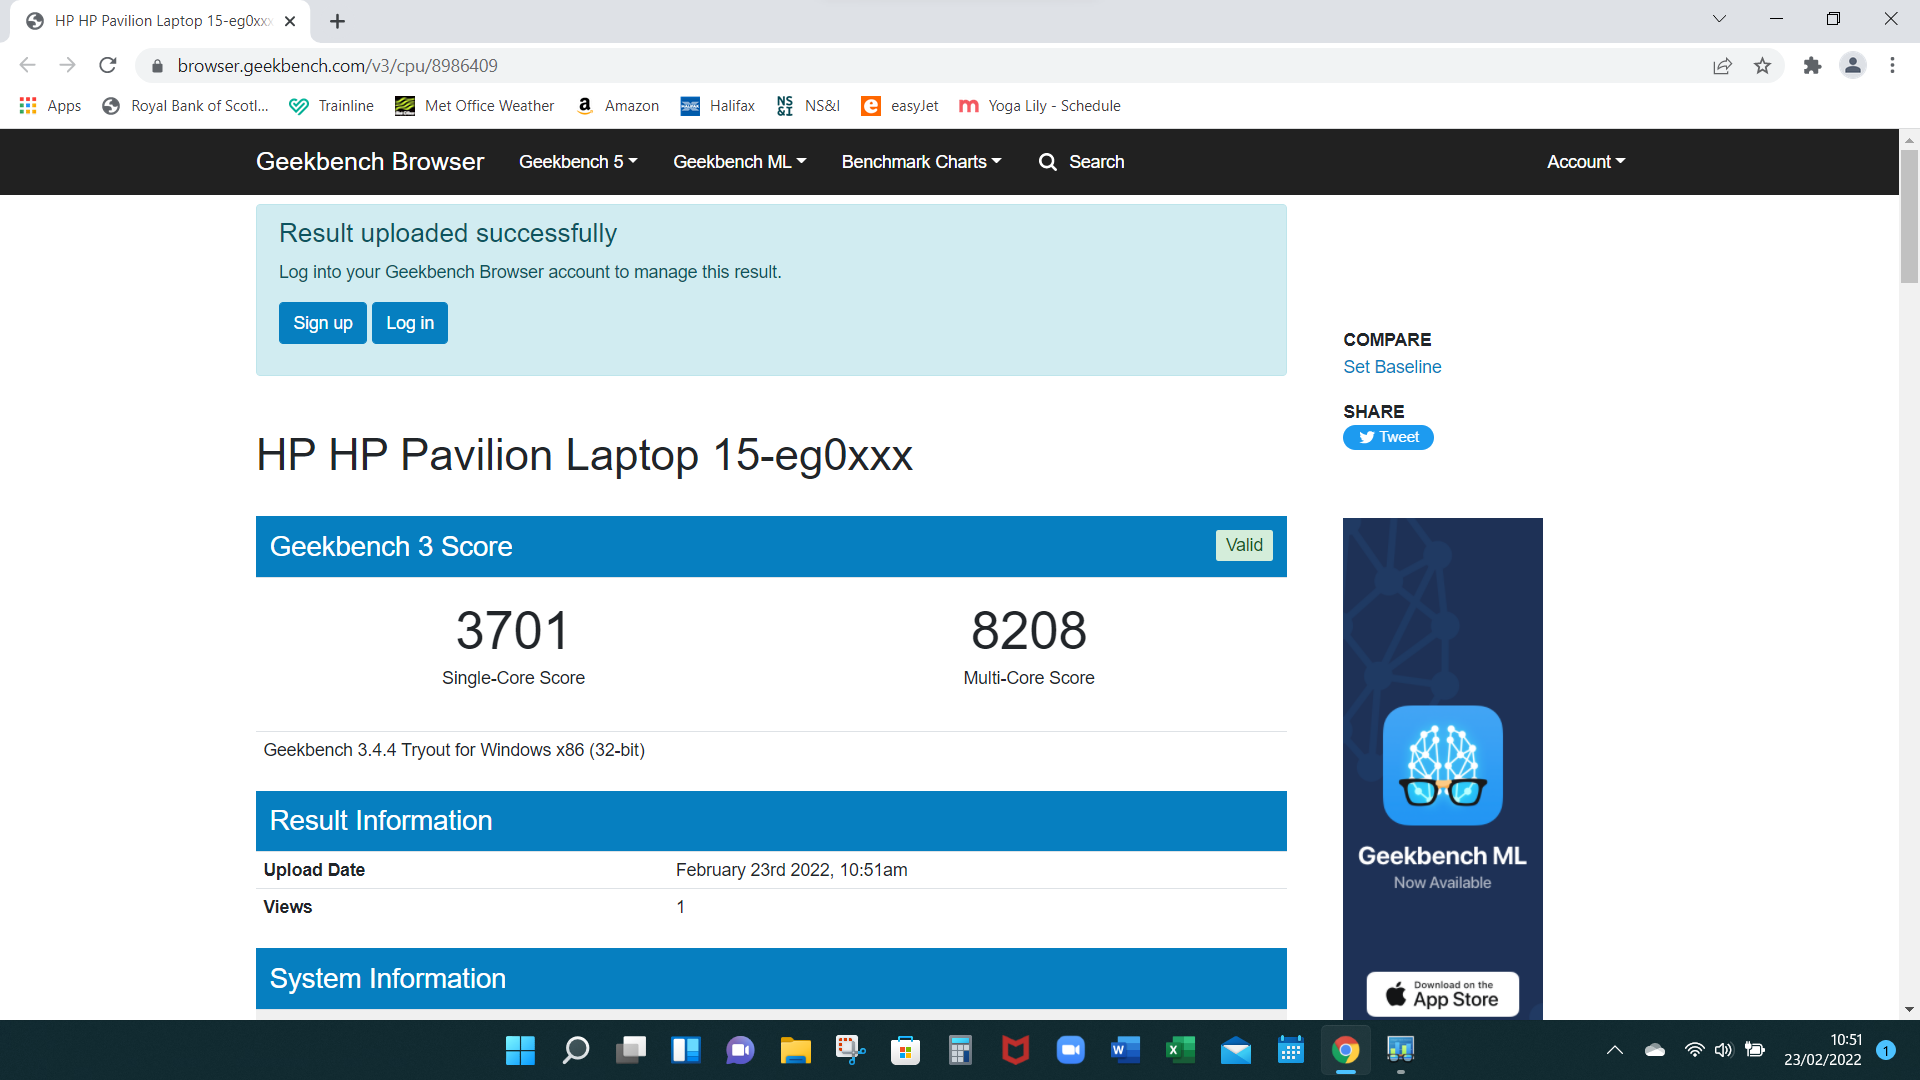Click Set Baseline link
Image resolution: width=1920 pixels, height=1080 pixels.
(x=1392, y=367)
